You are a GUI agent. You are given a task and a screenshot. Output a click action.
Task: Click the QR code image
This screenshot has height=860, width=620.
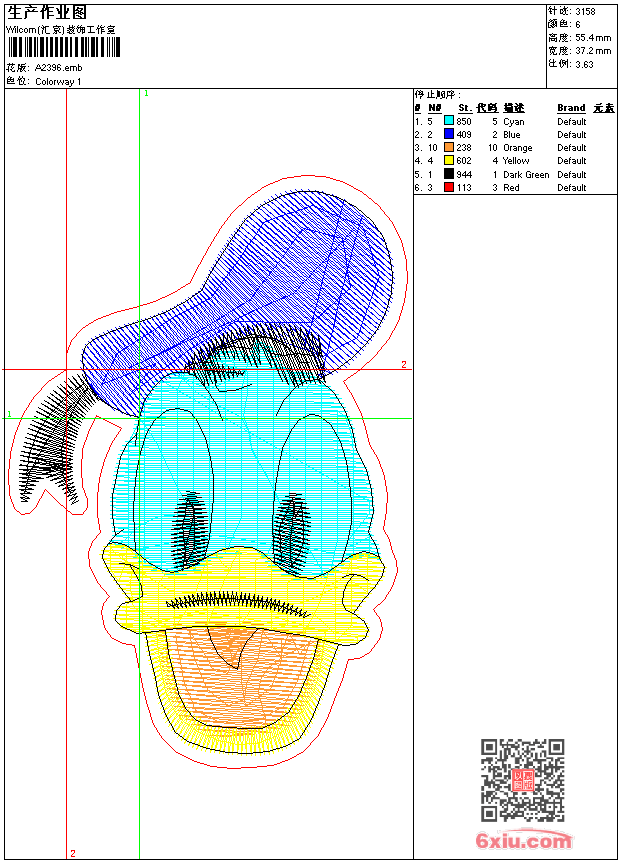pyautogui.click(x=523, y=780)
